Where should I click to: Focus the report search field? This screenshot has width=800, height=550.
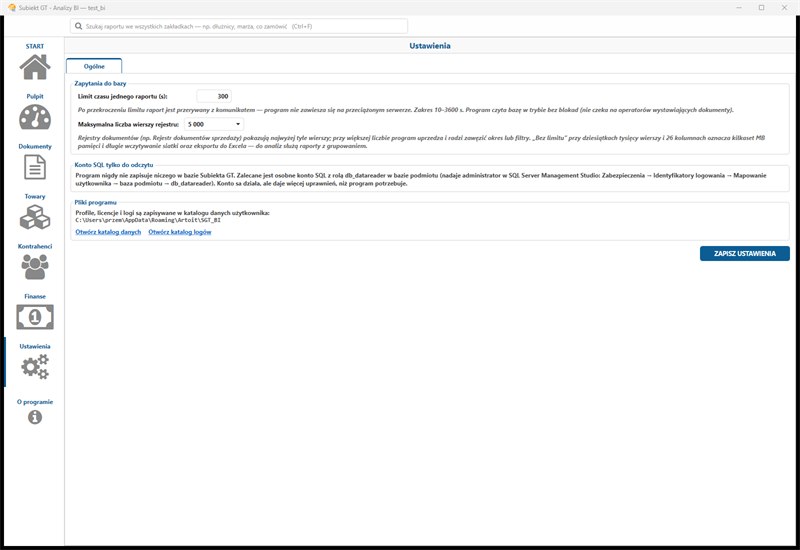pos(239,26)
